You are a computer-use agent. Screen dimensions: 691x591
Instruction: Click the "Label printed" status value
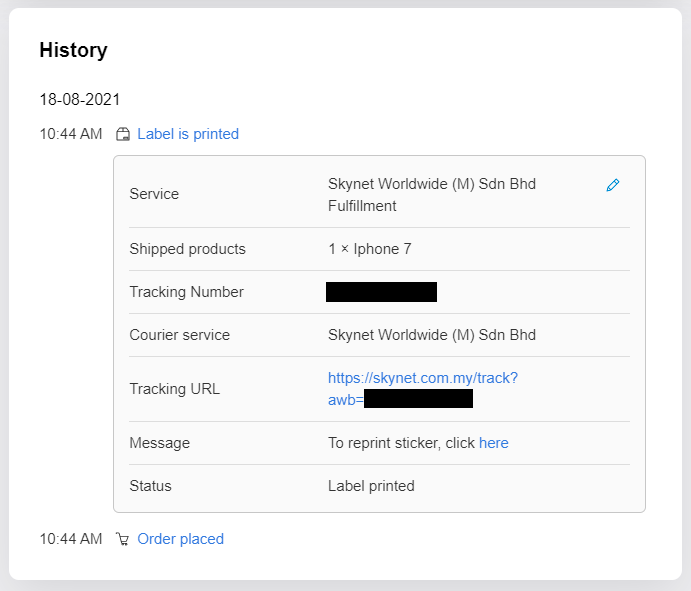(x=371, y=486)
